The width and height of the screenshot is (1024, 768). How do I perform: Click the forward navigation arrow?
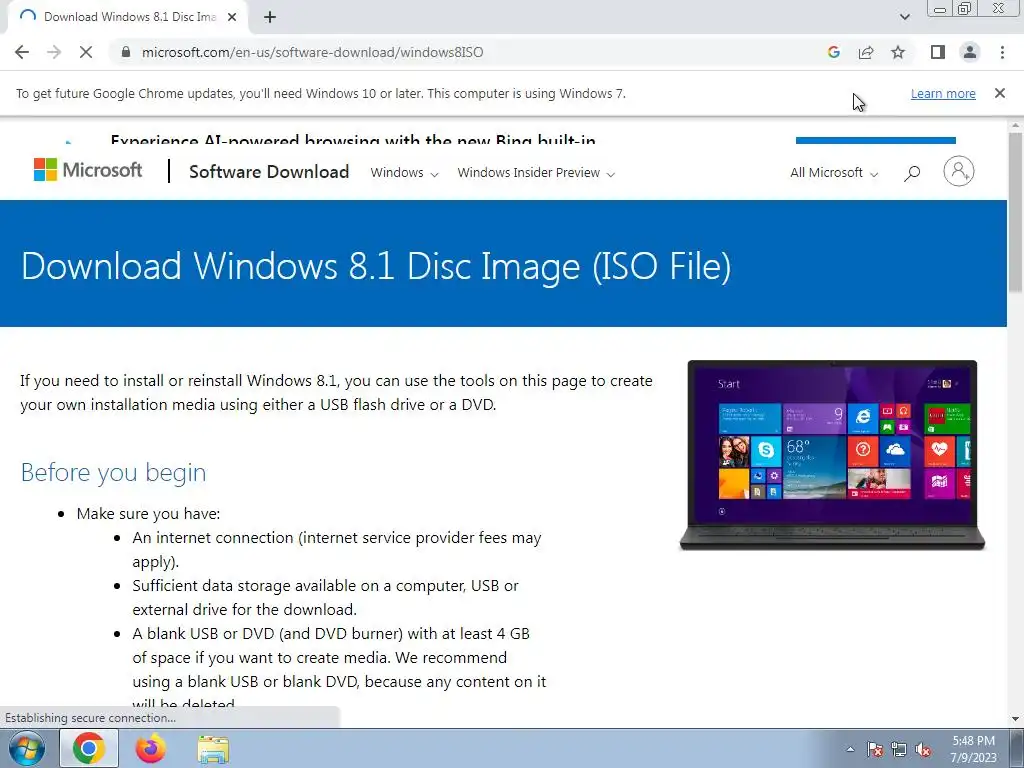click(x=54, y=52)
